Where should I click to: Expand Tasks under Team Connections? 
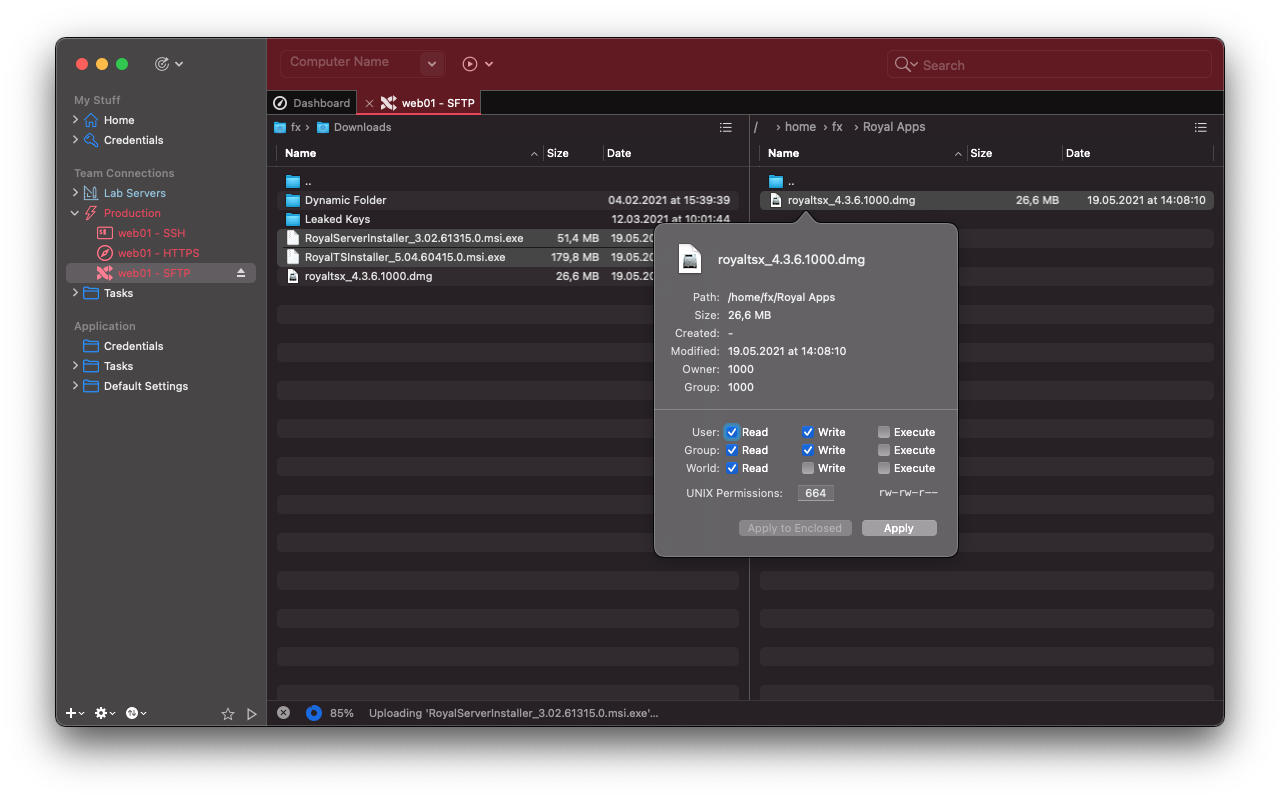(74, 292)
